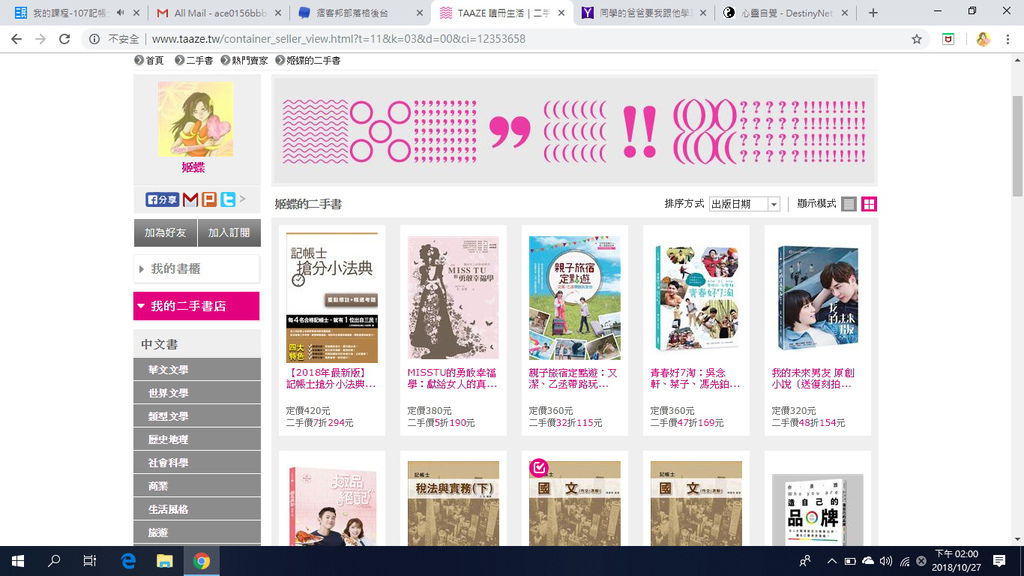This screenshot has width=1024, height=576.
Task: Switch to grid display mode icon
Action: click(x=869, y=204)
